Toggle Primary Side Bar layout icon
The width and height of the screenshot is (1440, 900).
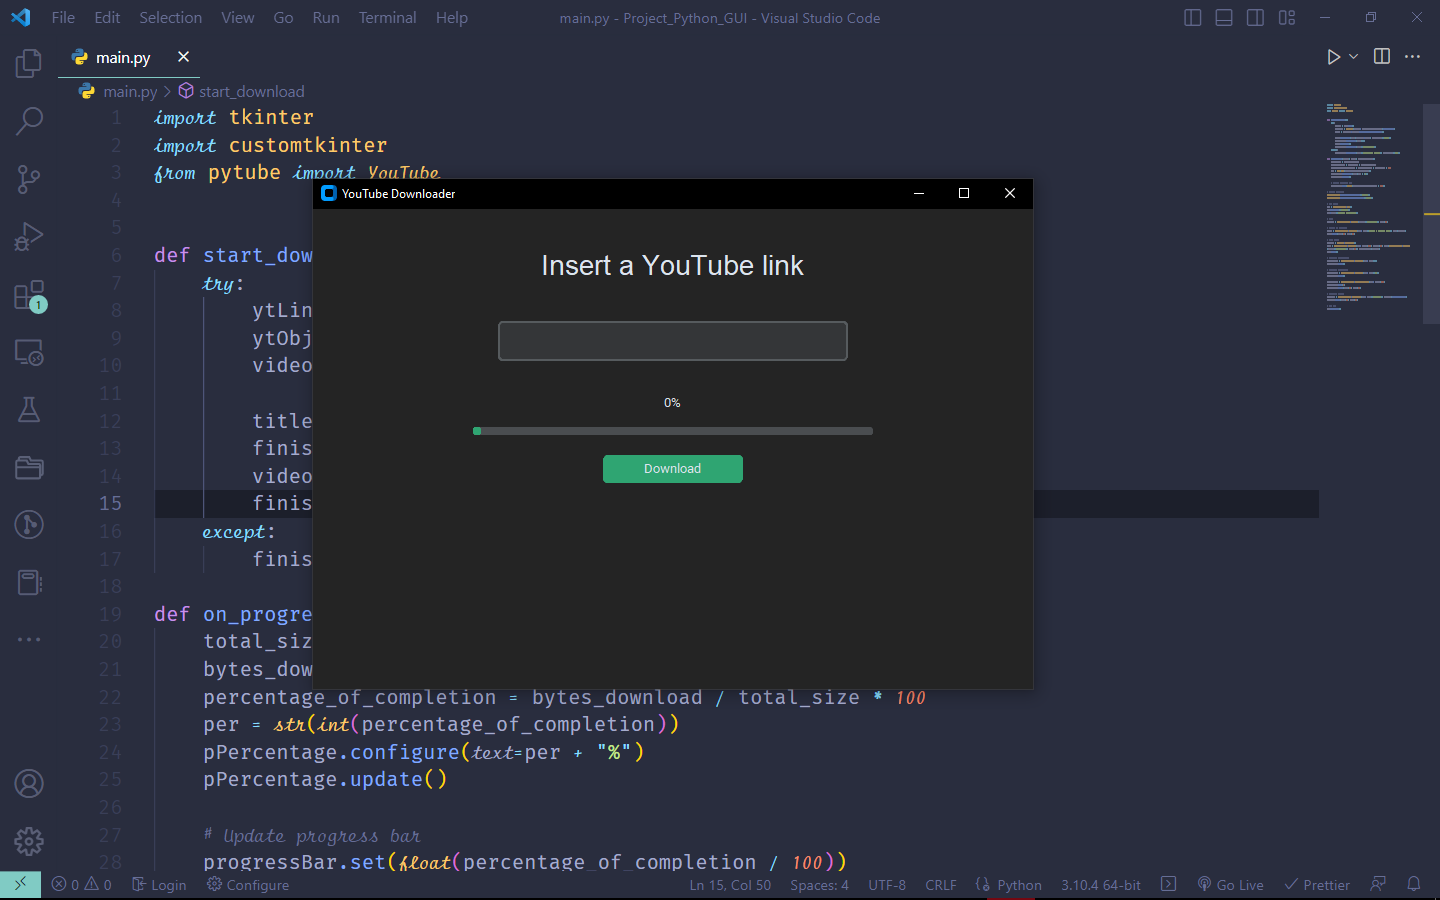pos(1192,18)
